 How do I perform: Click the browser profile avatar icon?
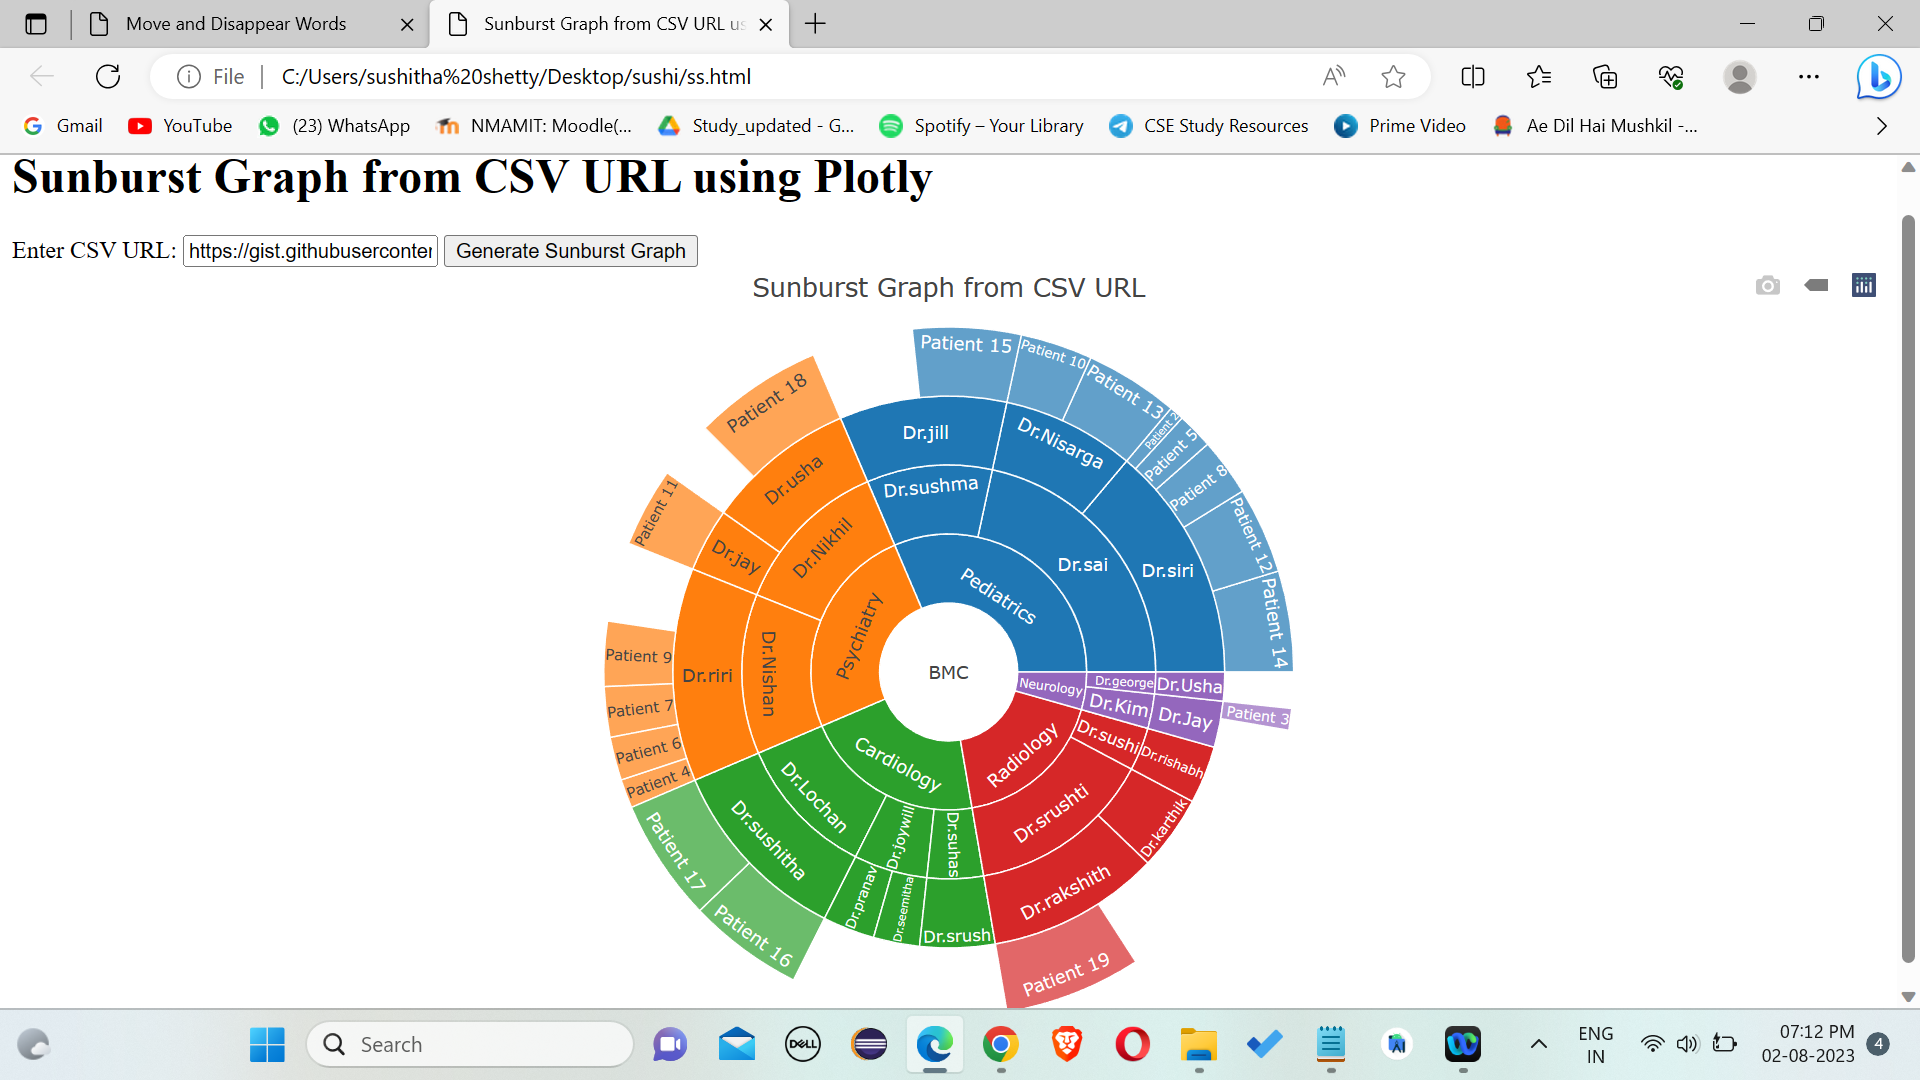point(1740,76)
